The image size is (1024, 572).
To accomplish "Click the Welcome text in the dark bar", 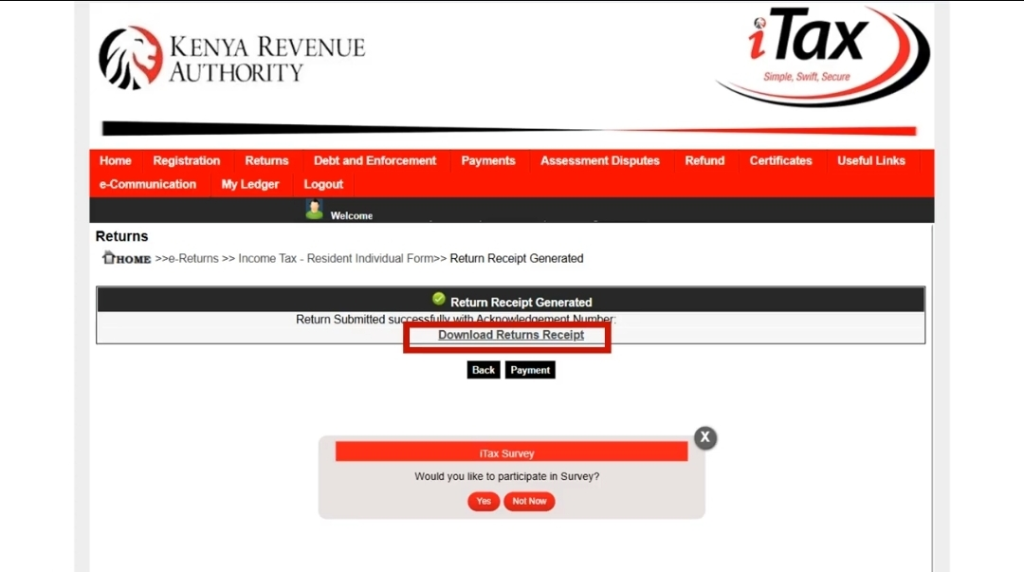I will coord(351,215).
